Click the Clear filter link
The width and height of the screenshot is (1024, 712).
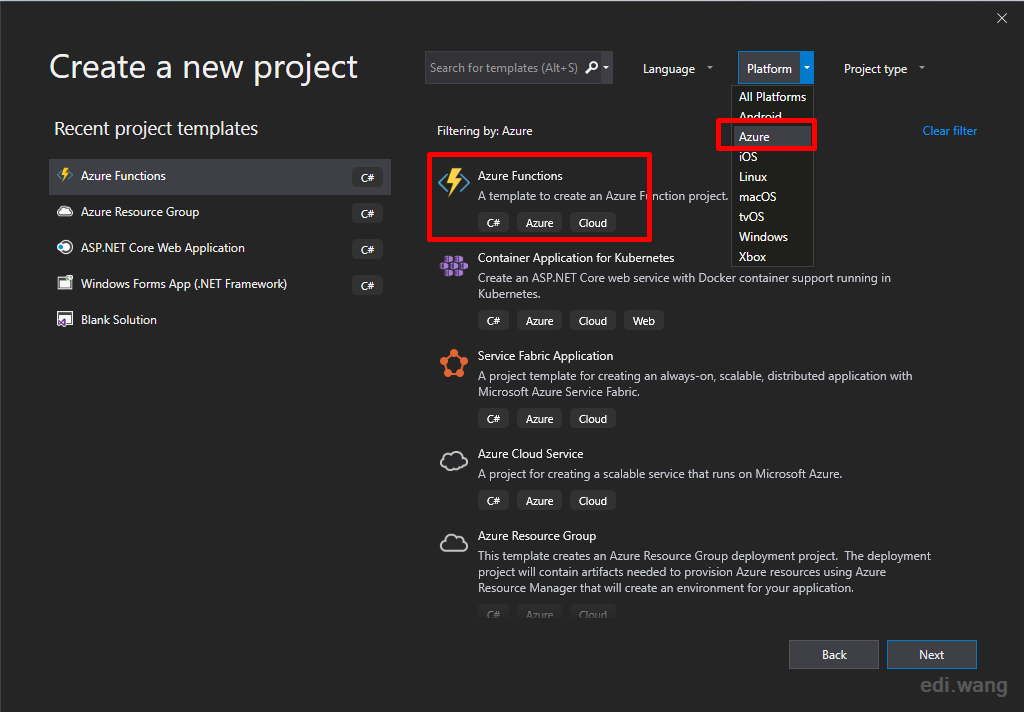tap(950, 131)
